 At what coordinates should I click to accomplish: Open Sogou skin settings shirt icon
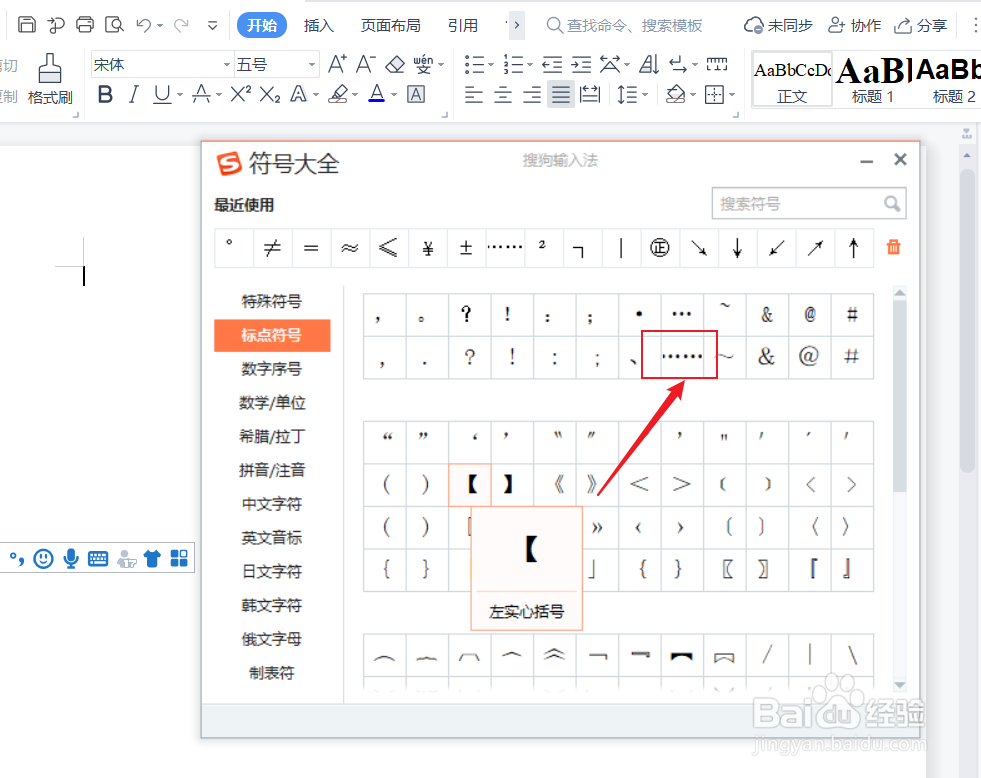[152, 558]
